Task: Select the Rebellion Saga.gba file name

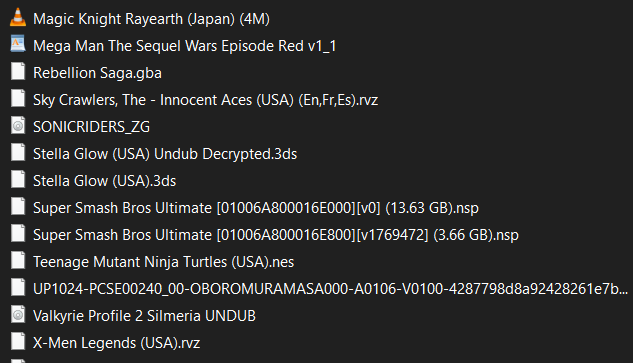Action: pyautogui.click(x=97, y=73)
